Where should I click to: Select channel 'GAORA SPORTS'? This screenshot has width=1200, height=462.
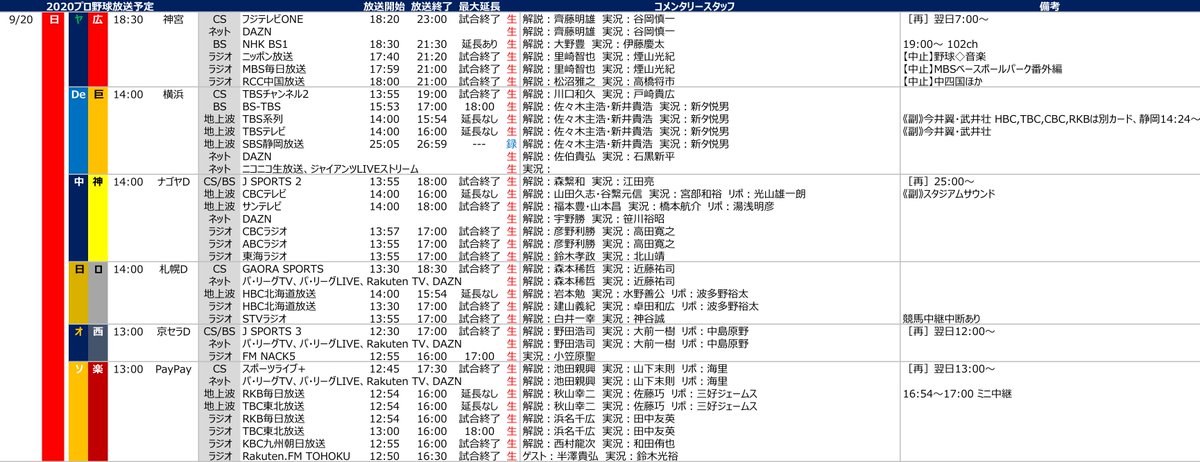tap(281, 270)
